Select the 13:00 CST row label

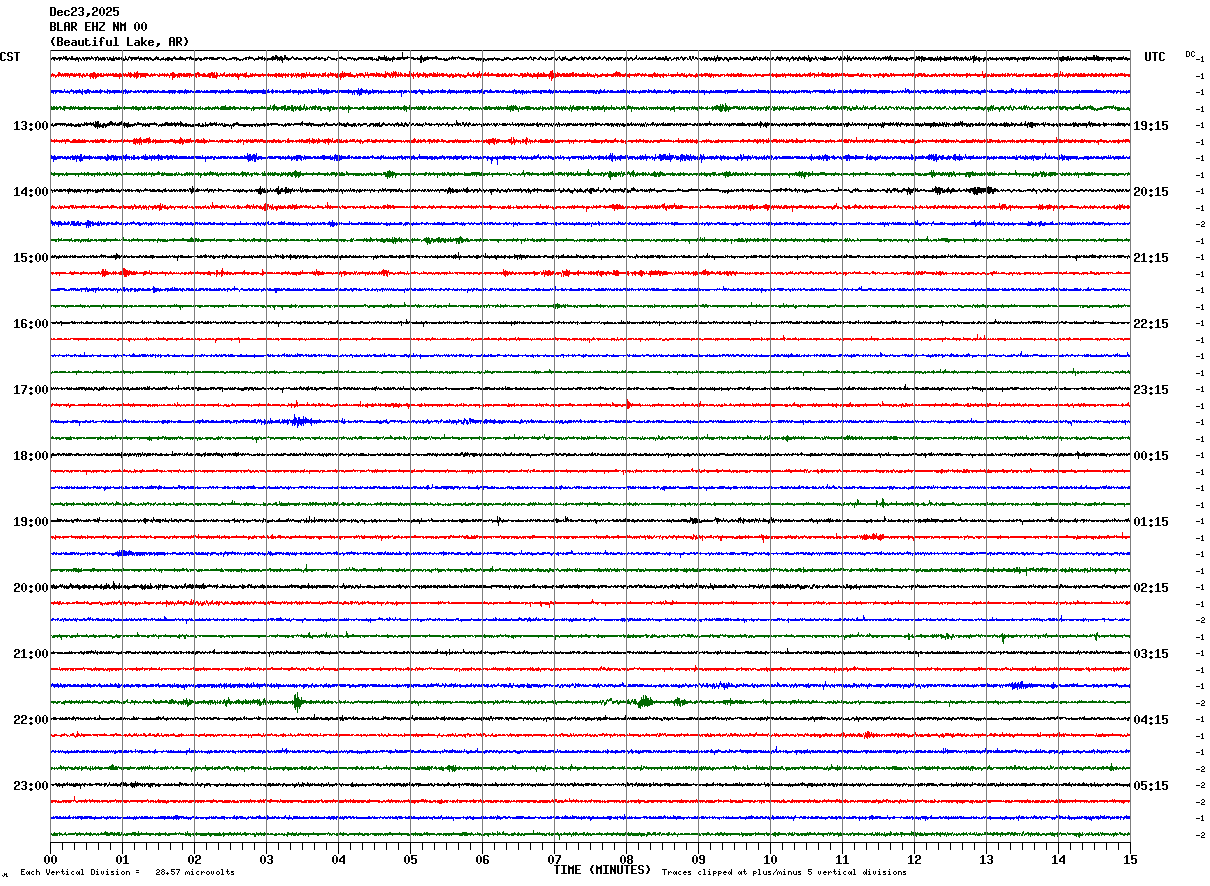(x=30, y=126)
